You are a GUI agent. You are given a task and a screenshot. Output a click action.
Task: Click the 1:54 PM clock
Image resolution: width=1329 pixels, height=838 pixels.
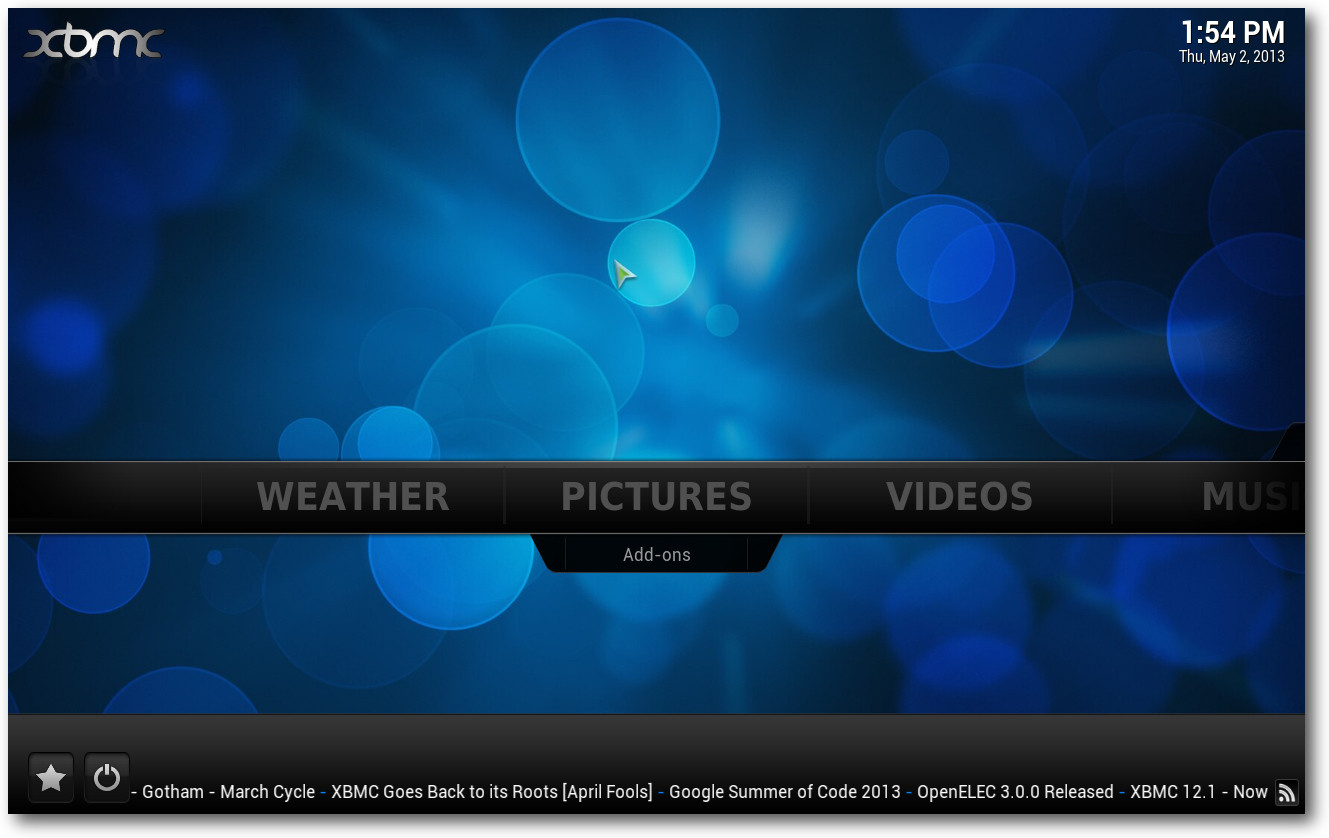(1232, 31)
